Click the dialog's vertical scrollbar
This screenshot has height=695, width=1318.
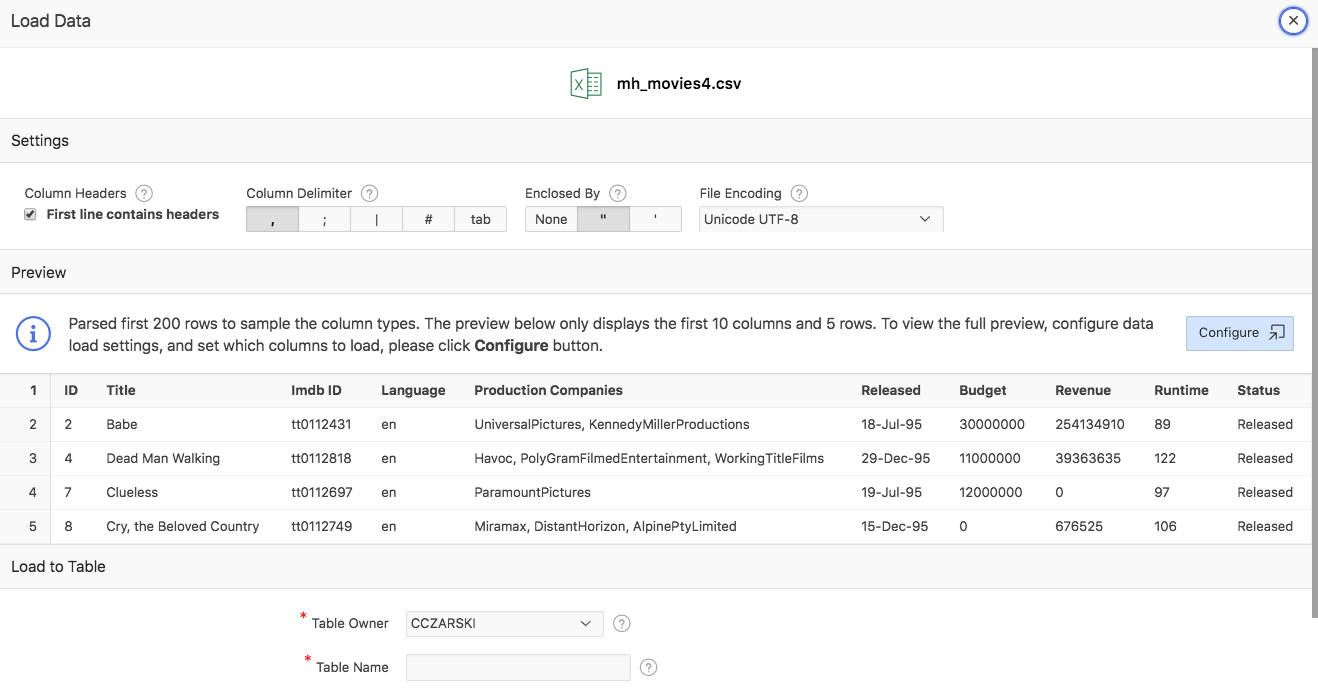coord(1314,330)
